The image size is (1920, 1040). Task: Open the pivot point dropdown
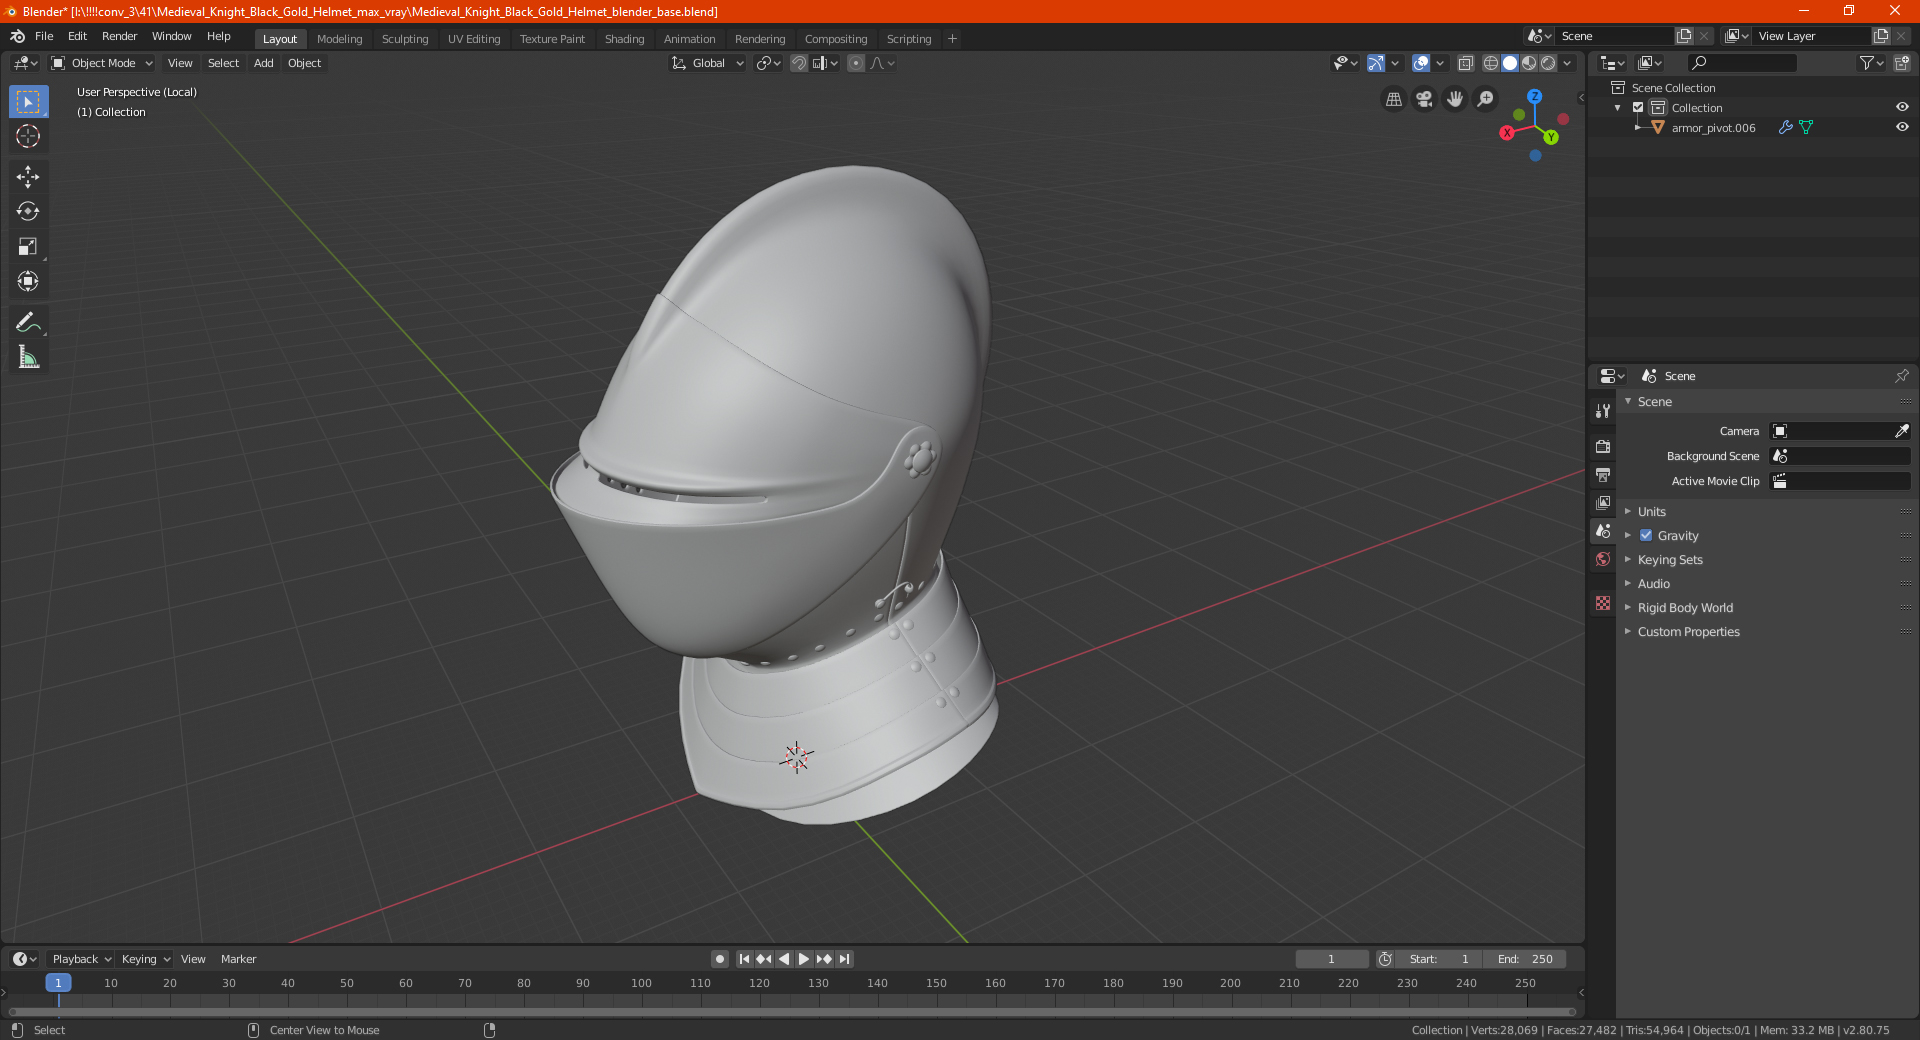pos(768,63)
